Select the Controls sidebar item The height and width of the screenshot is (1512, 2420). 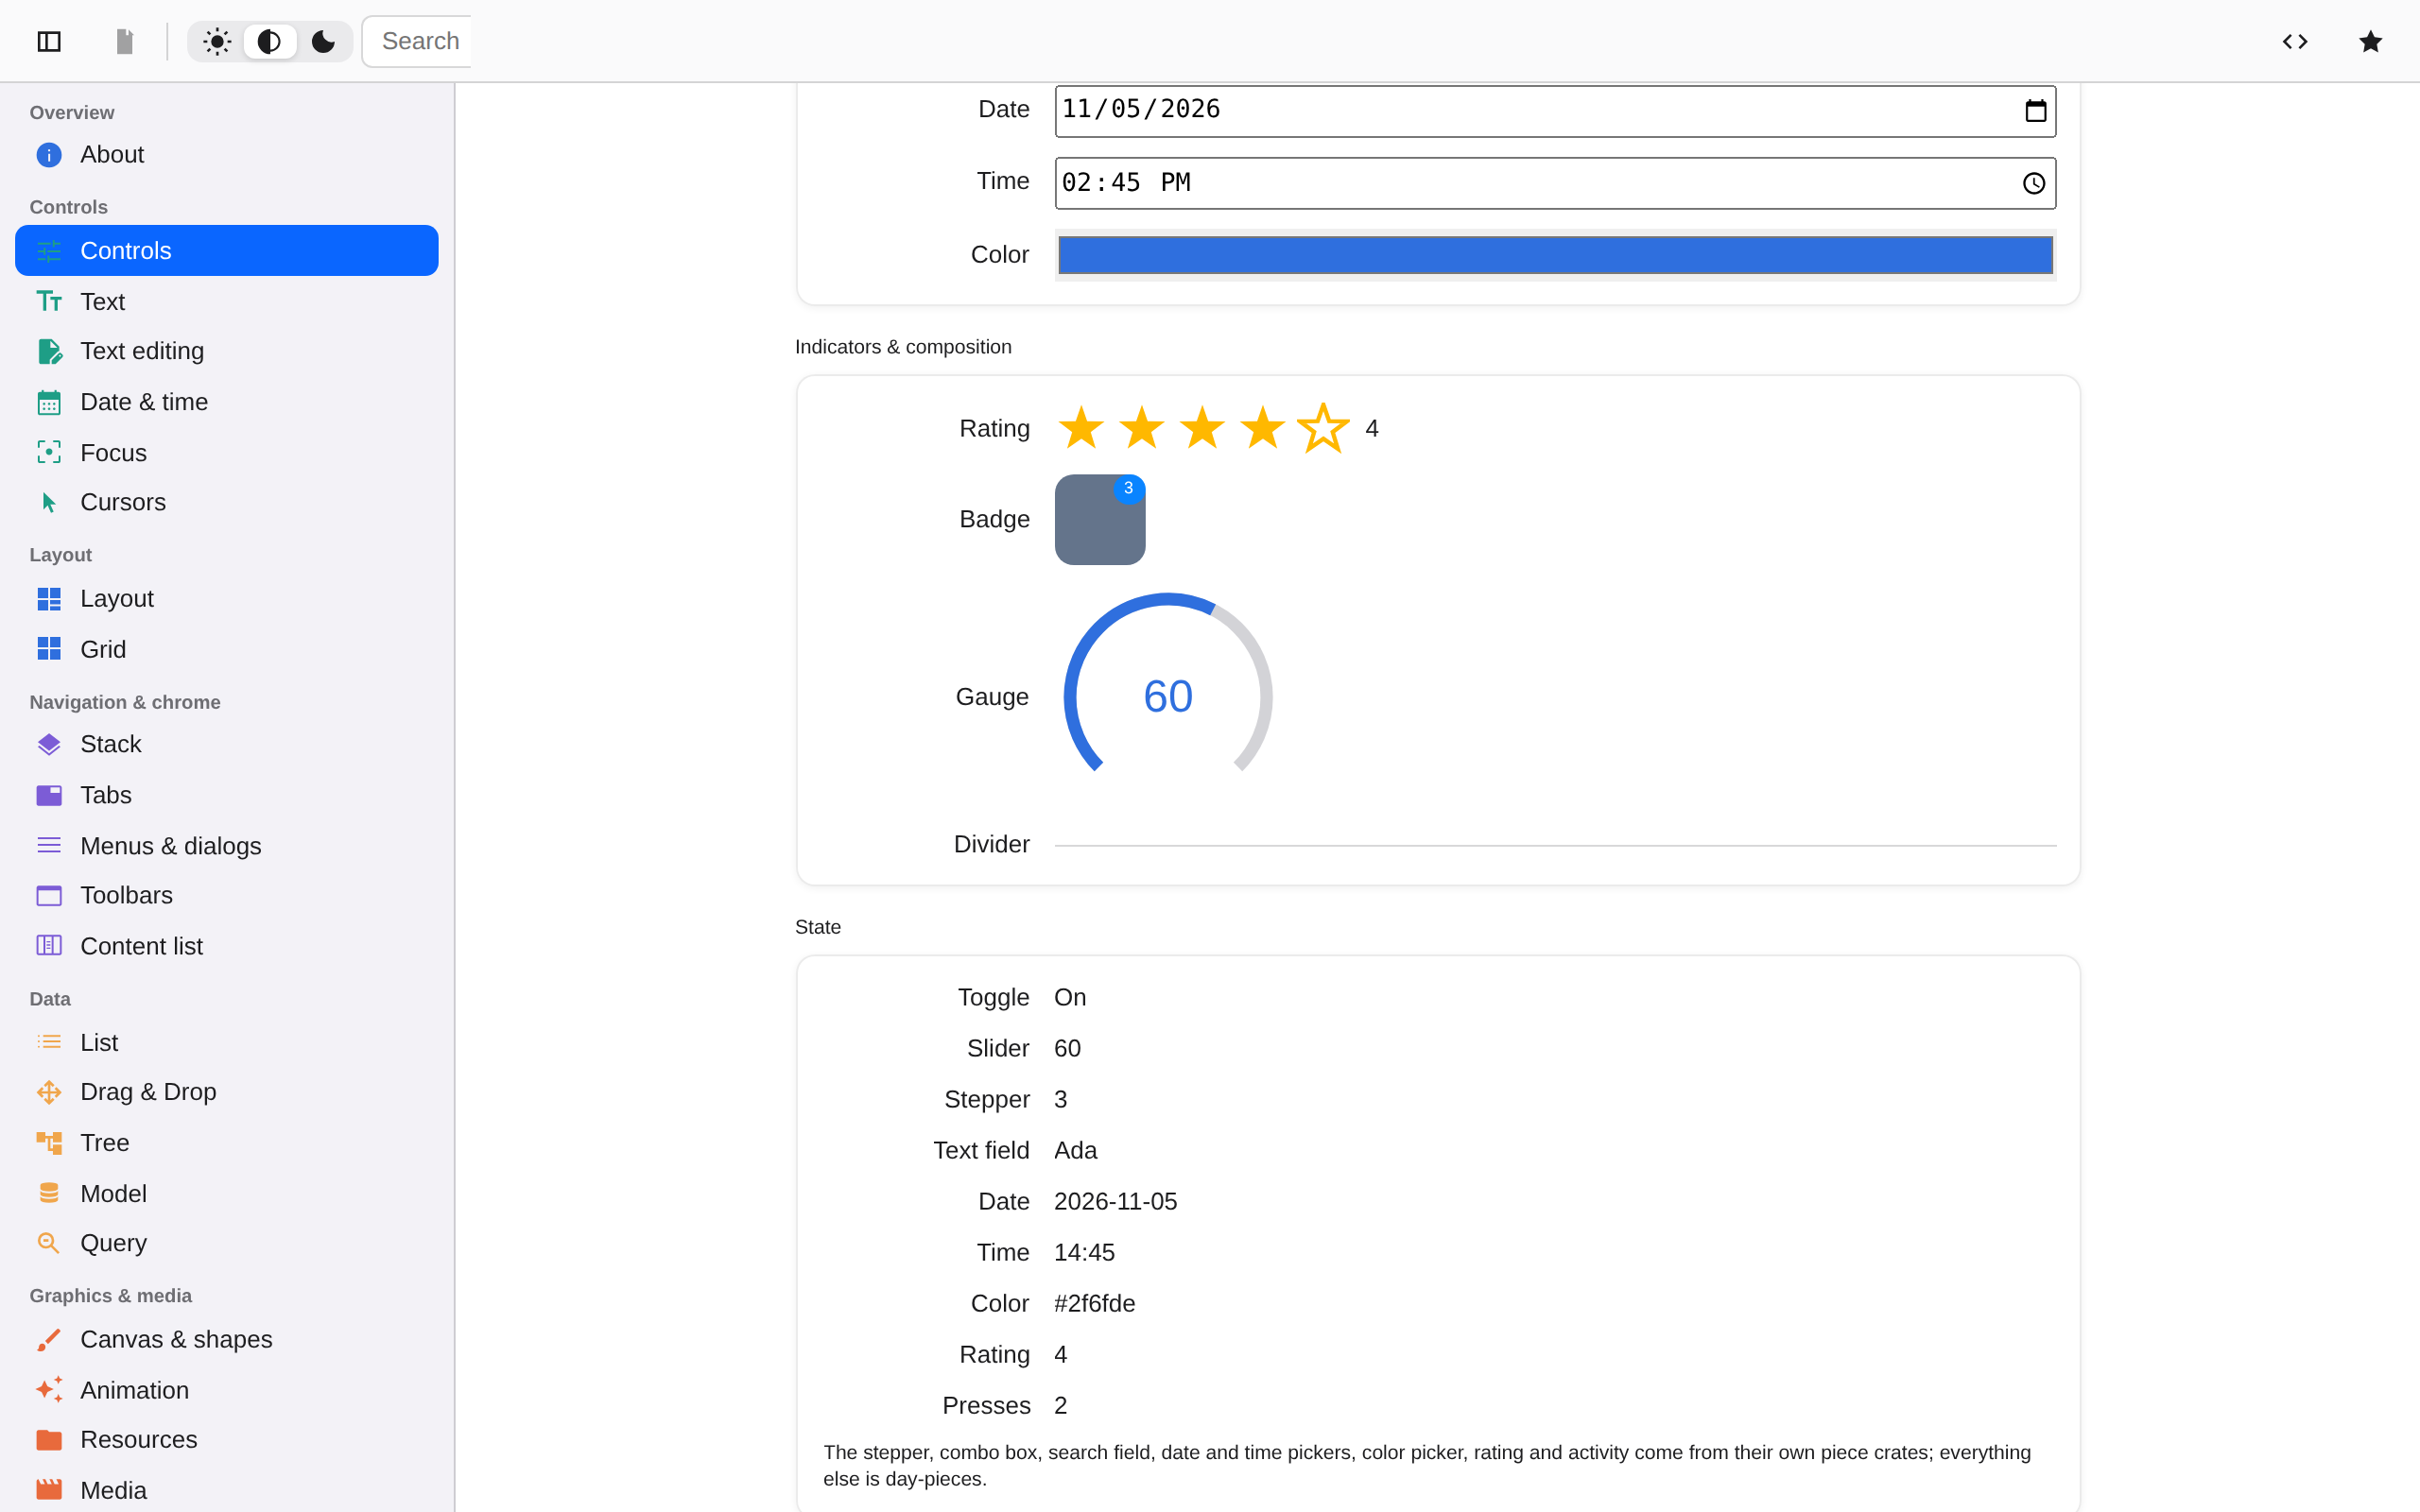click(227, 250)
